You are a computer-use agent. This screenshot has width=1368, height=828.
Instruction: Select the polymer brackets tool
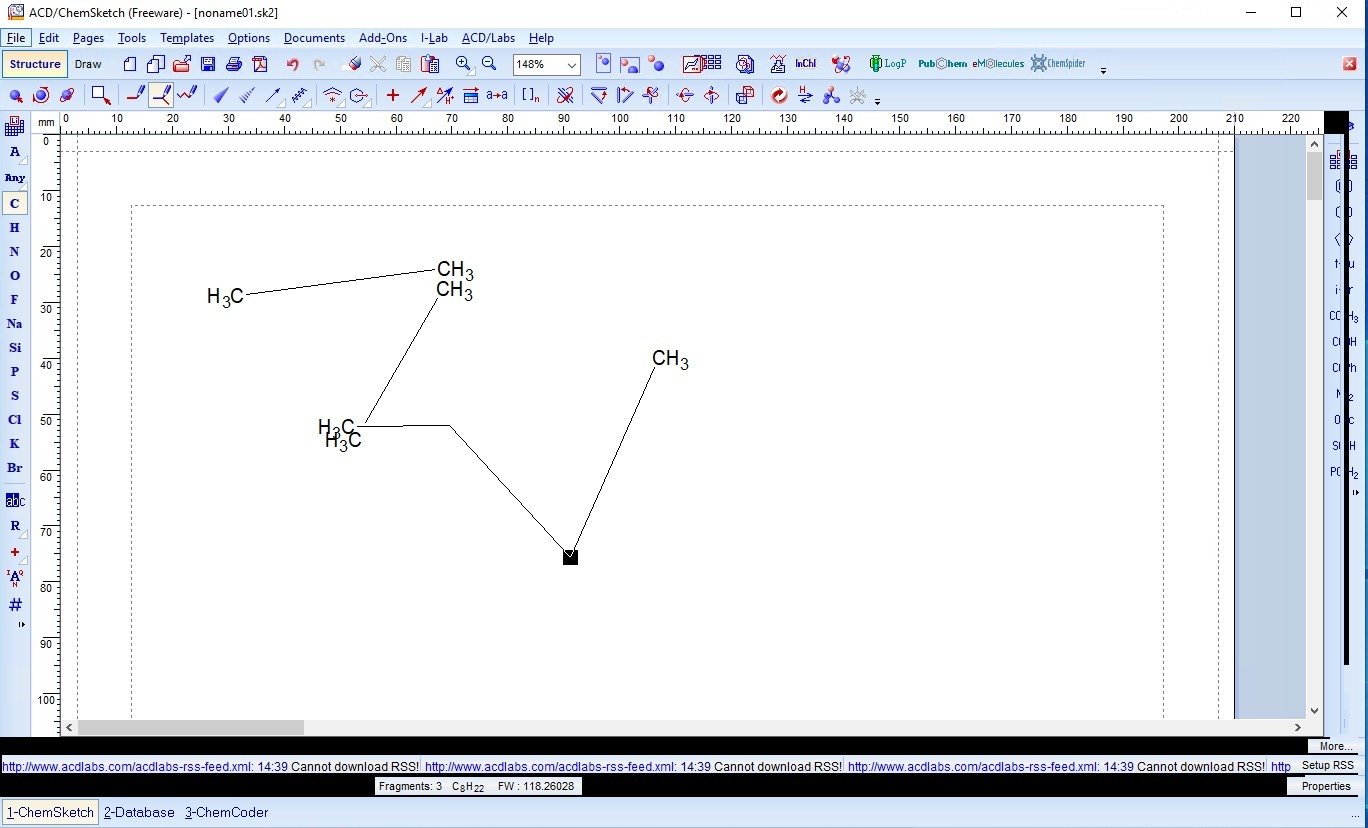[x=531, y=96]
